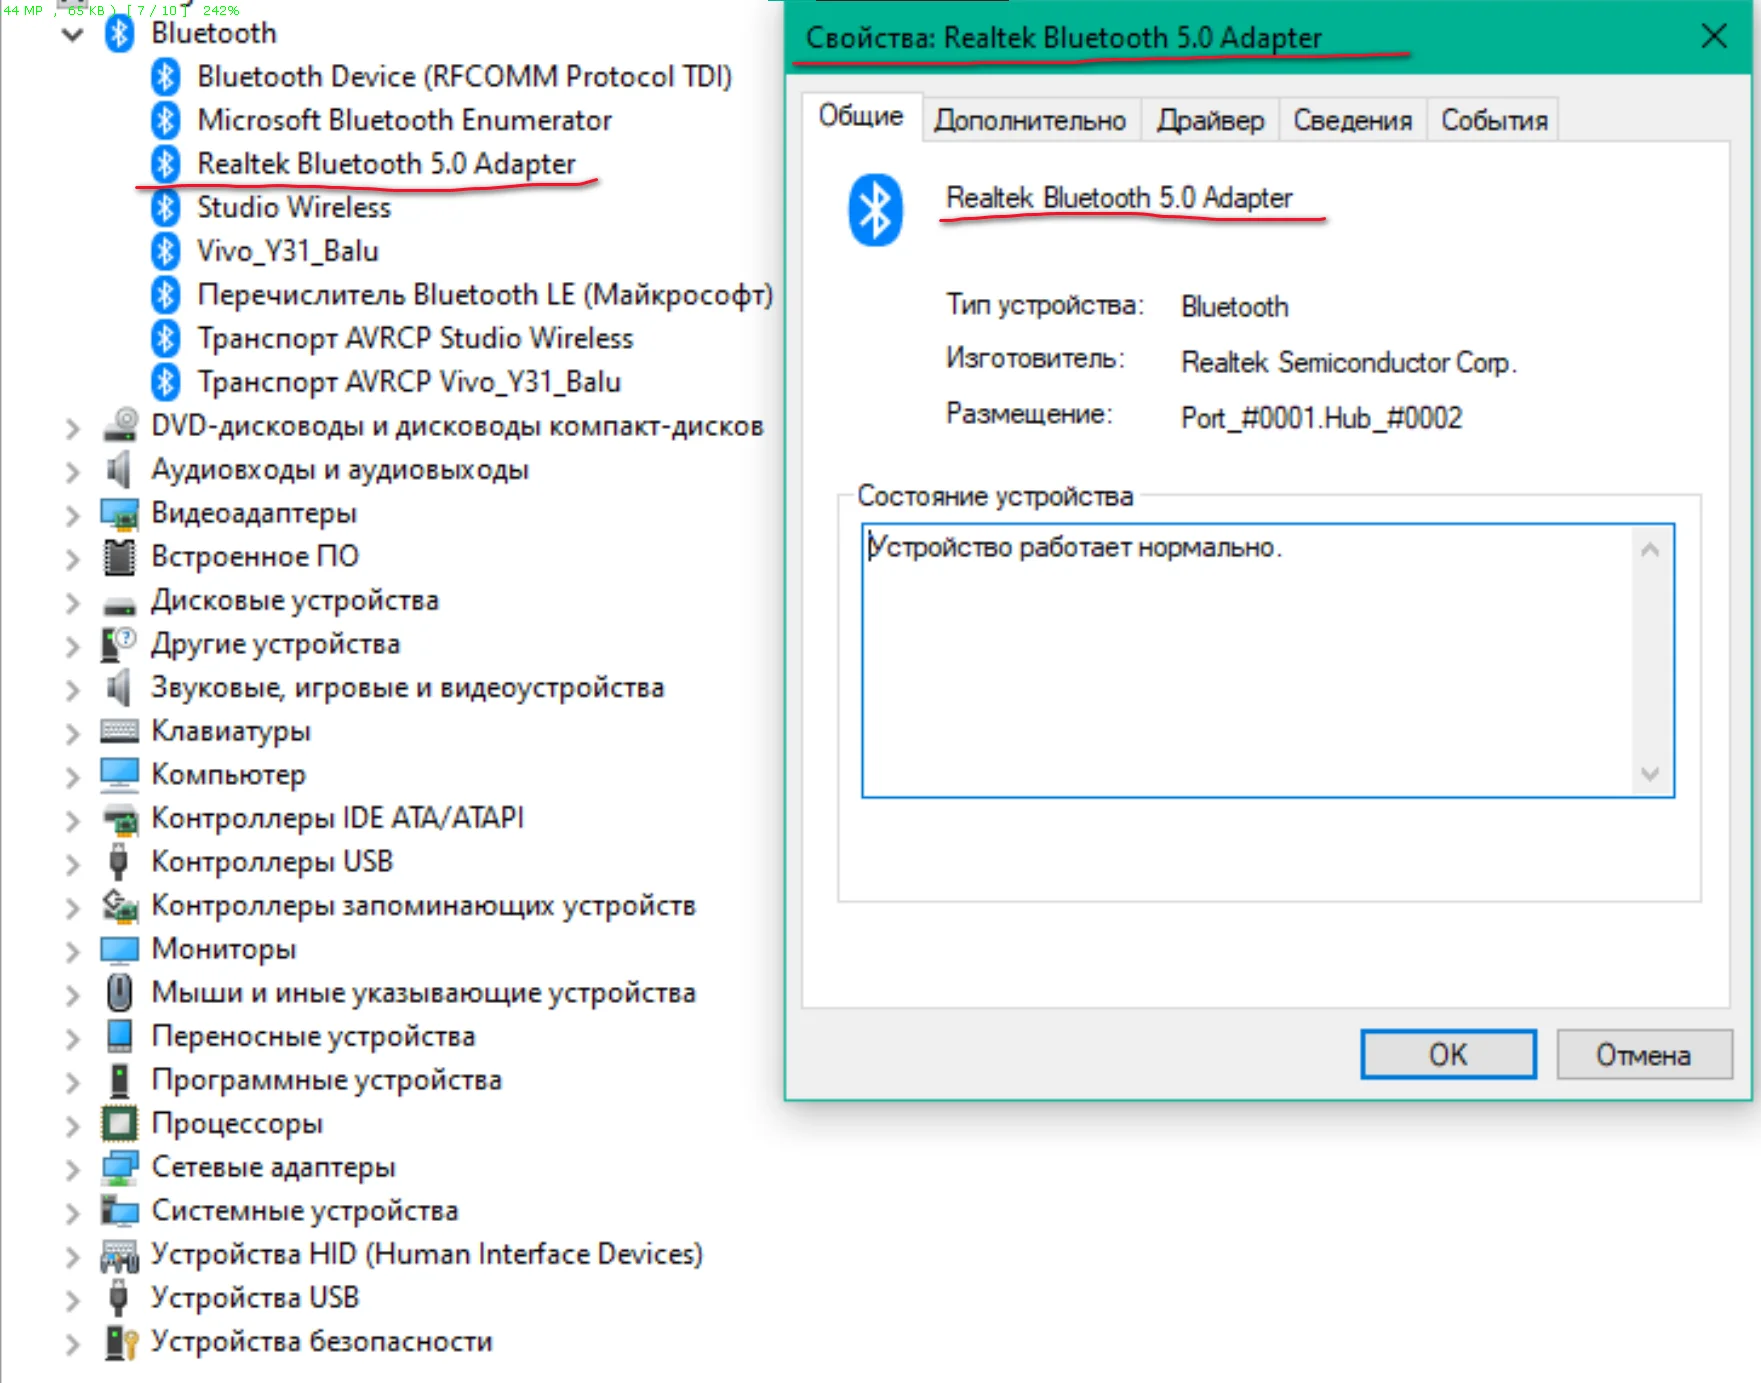Screen dimensions: 1761x1383
Task: Open the События tab
Action: [1494, 120]
